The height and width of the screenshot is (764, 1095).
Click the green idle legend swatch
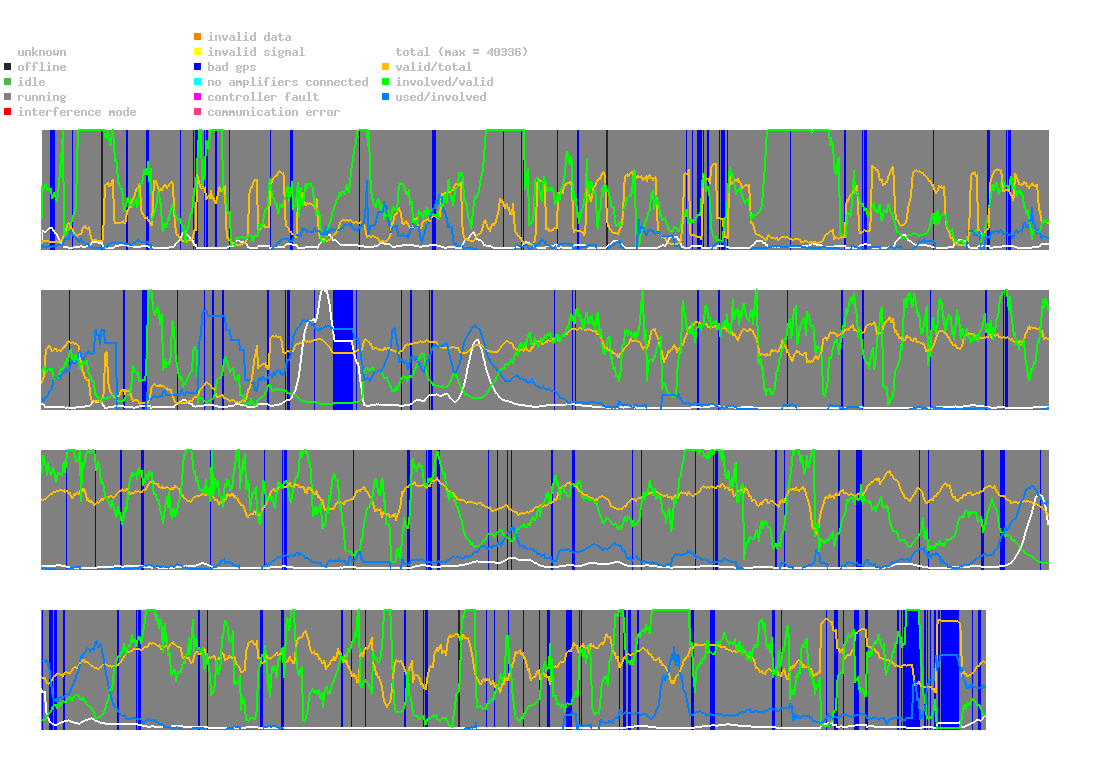coord(8,82)
